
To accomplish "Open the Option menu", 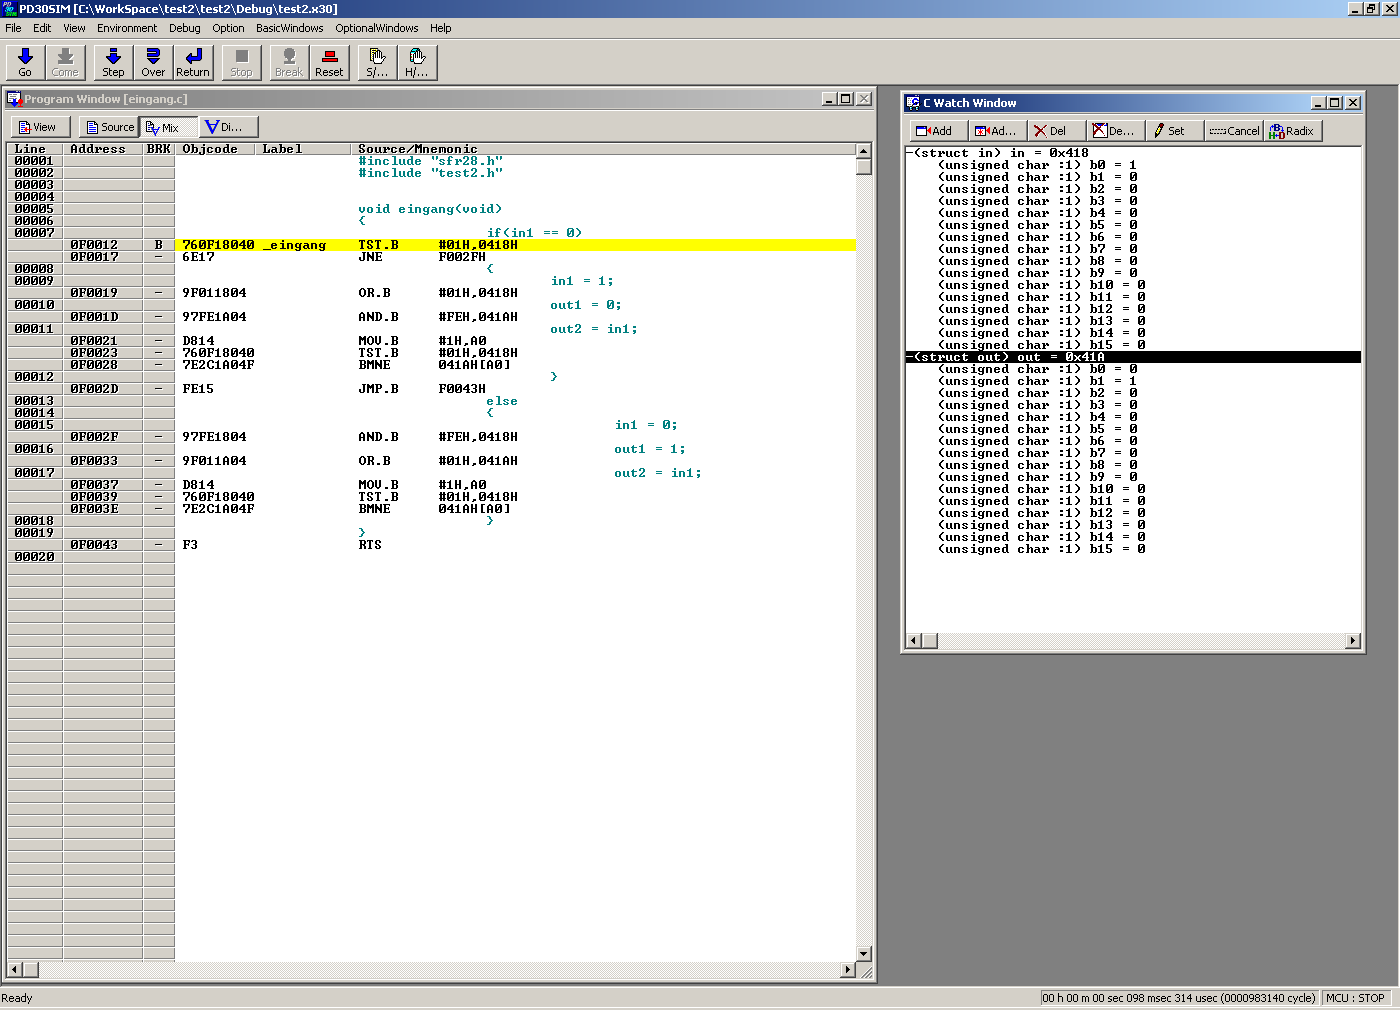I will pos(228,28).
